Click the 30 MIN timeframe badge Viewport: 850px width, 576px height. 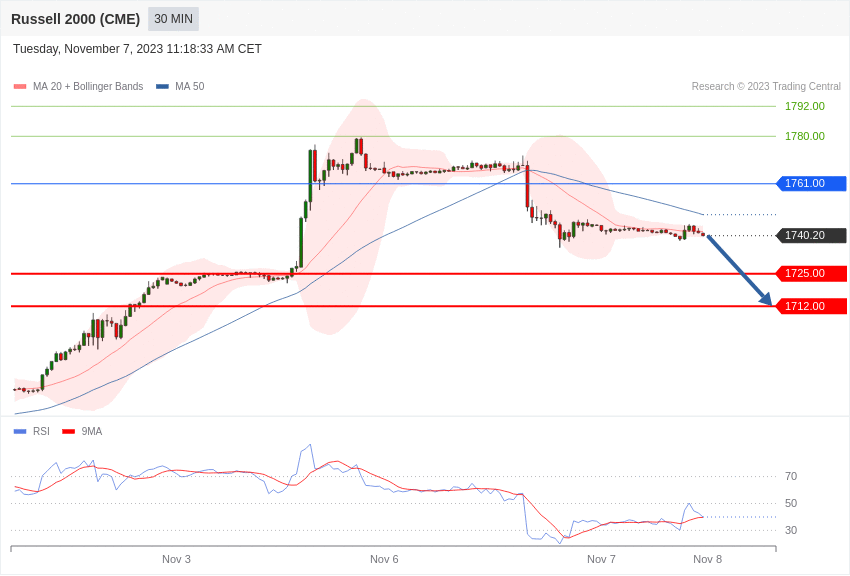click(x=173, y=19)
